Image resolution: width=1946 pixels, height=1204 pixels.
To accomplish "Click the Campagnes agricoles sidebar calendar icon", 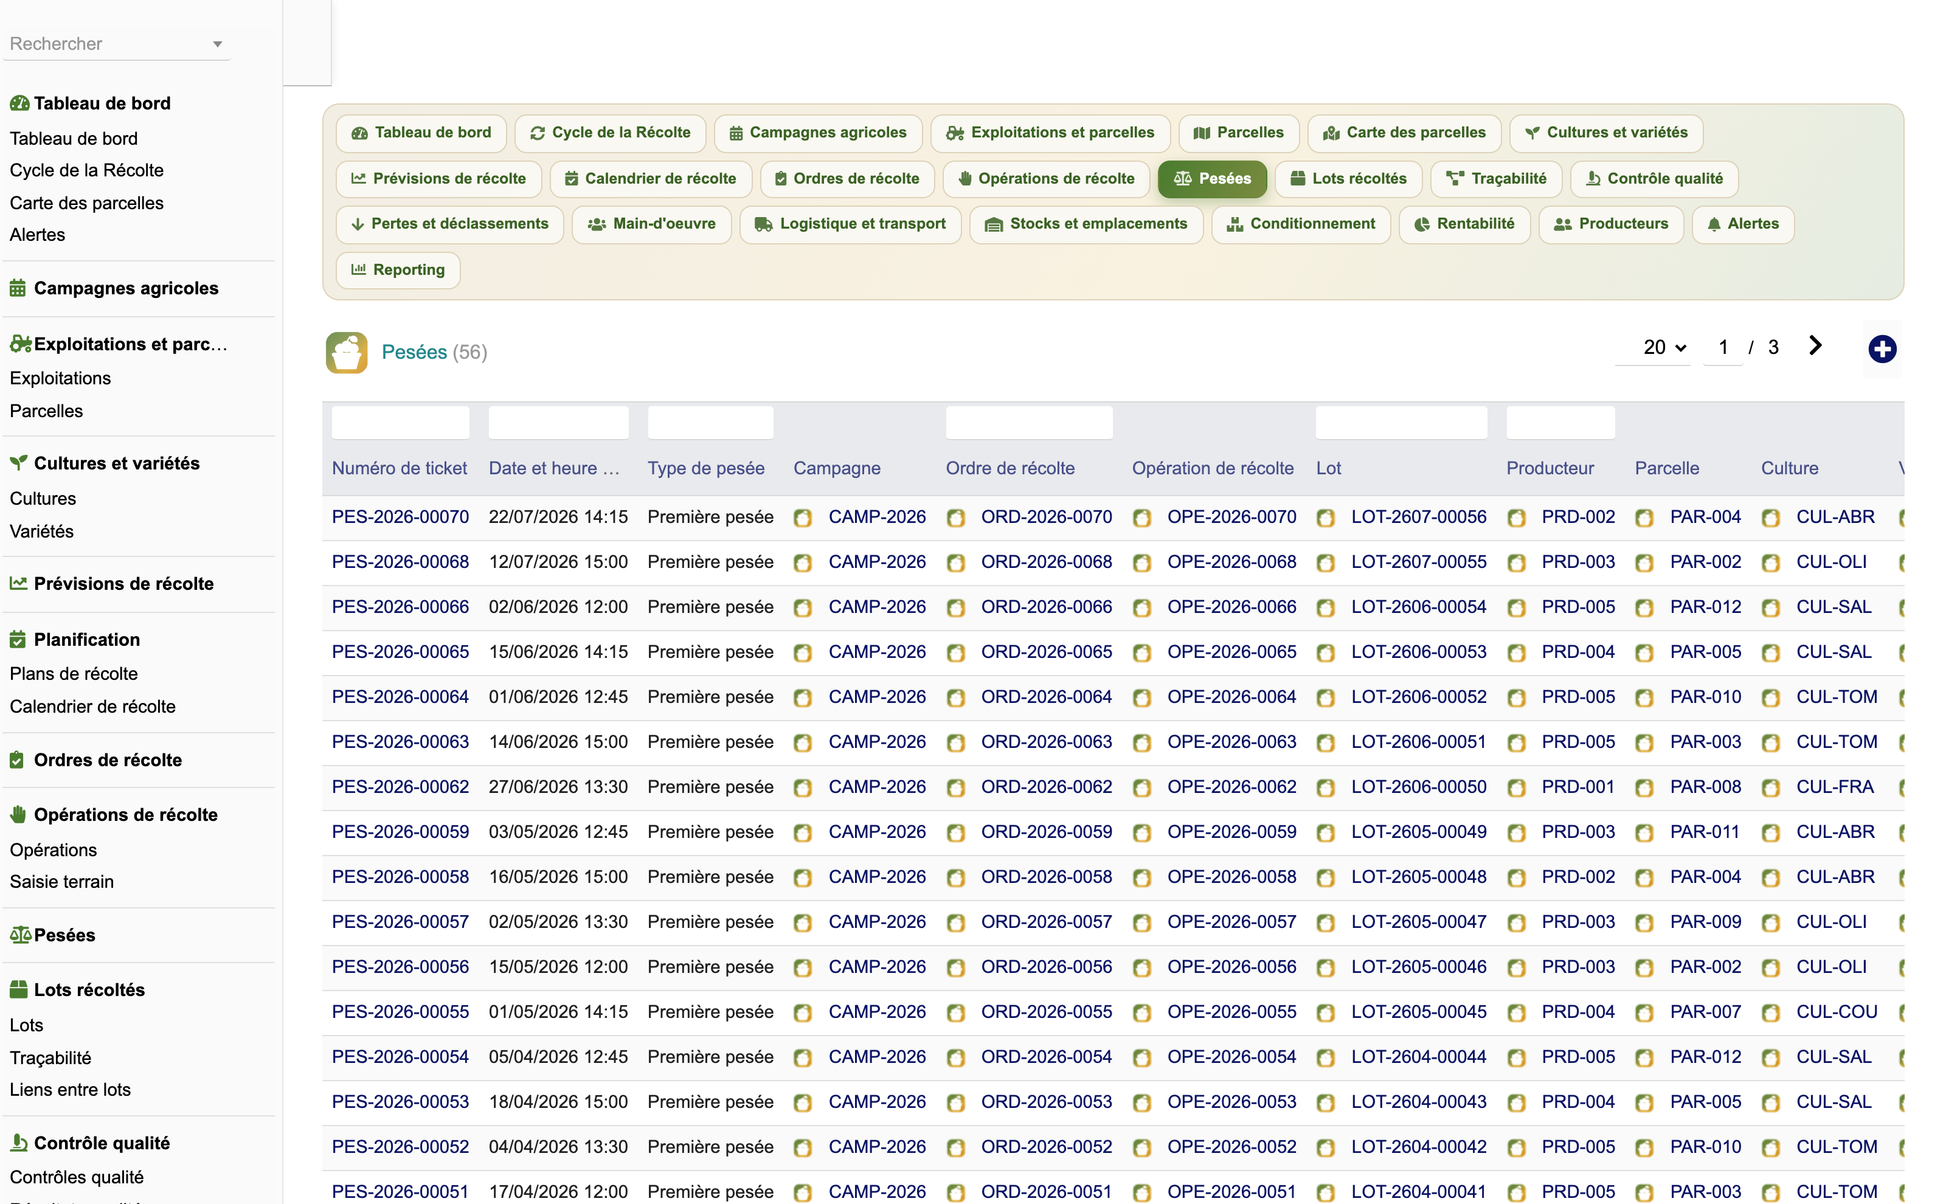I will pos(18,288).
